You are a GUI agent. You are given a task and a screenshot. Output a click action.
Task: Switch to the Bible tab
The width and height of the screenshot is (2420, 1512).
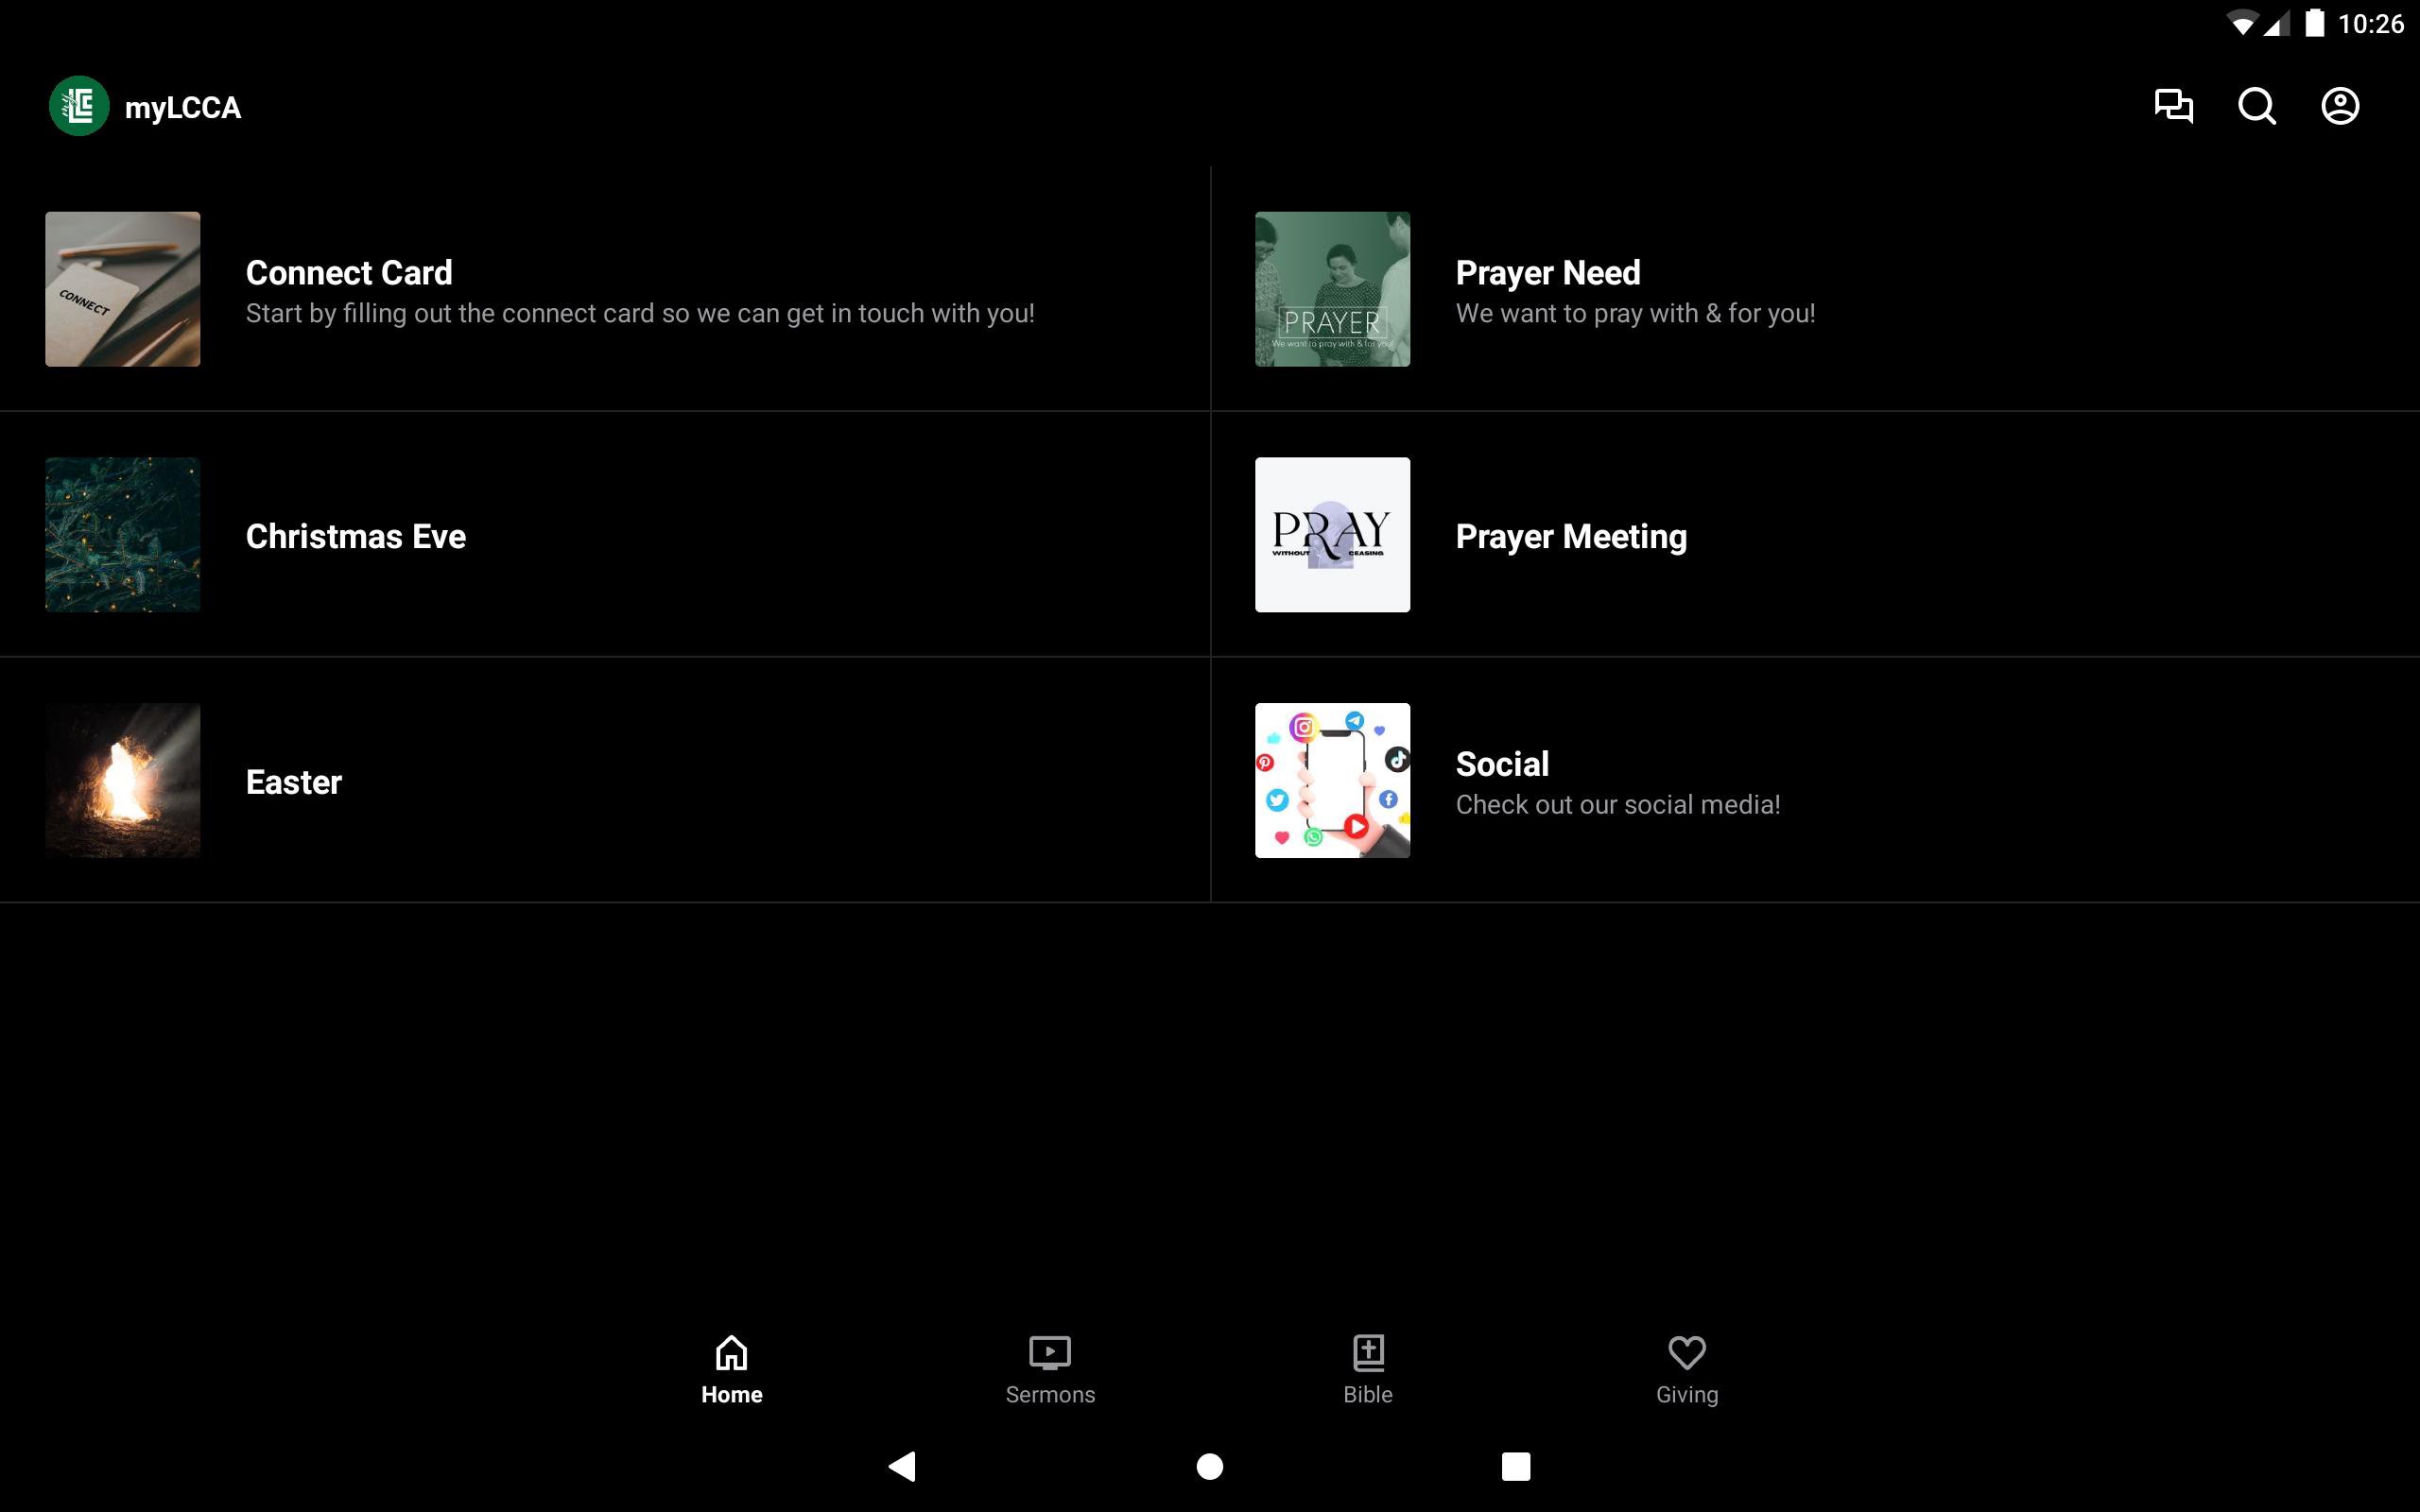pyautogui.click(x=1367, y=1370)
